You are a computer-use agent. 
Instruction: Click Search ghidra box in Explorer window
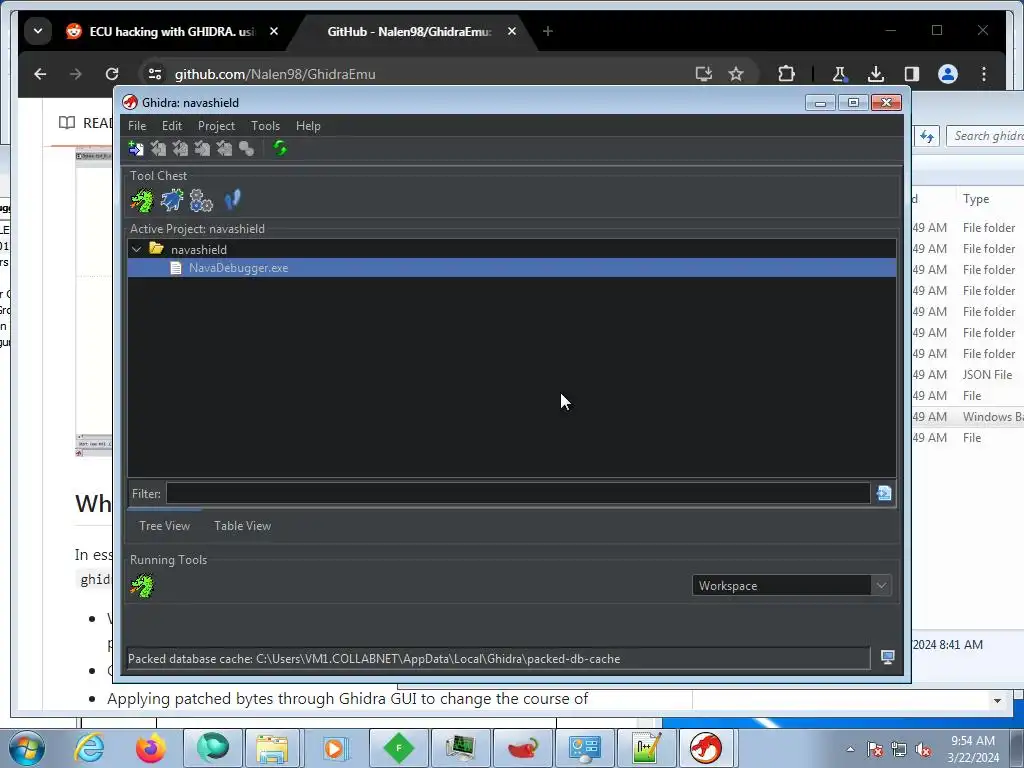tap(986, 136)
